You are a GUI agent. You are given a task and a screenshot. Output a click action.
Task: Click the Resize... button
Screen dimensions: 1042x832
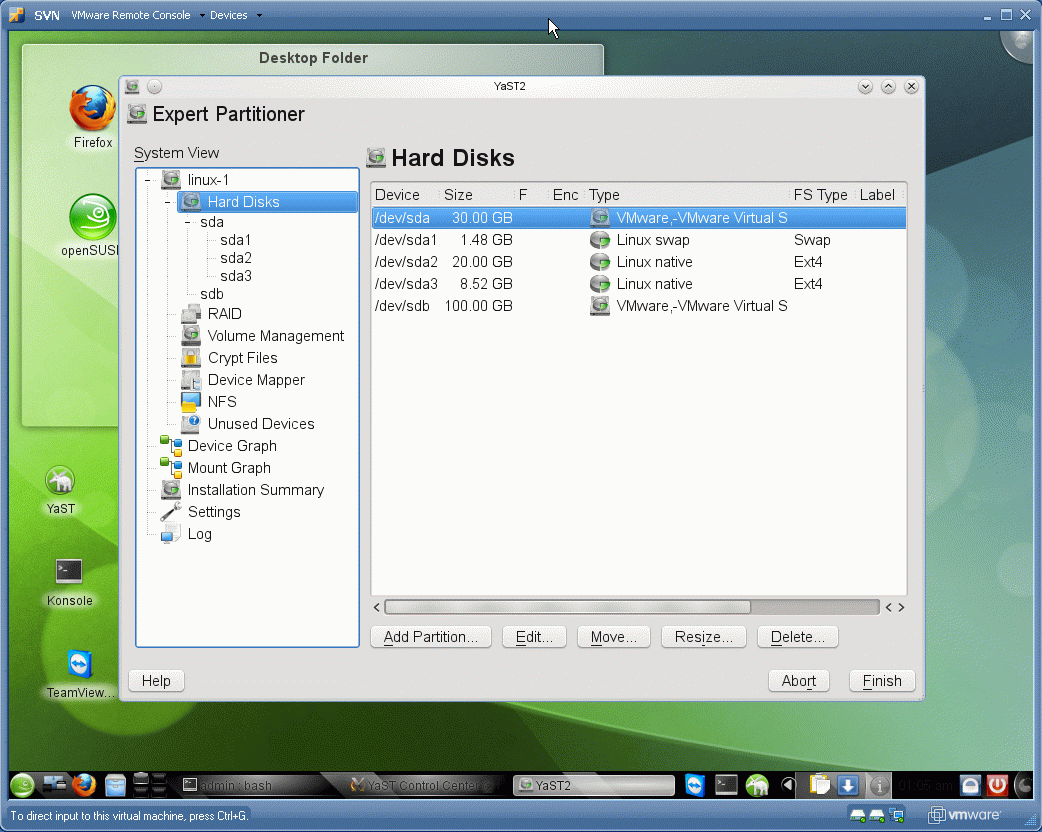point(704,637)
